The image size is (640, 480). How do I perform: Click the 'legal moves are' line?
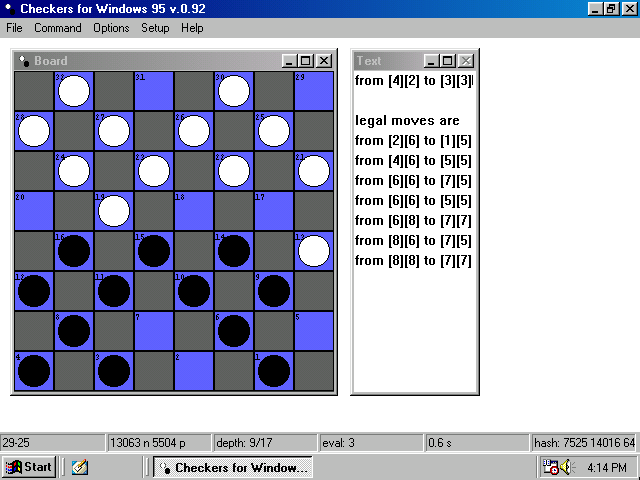coord(407,121)
